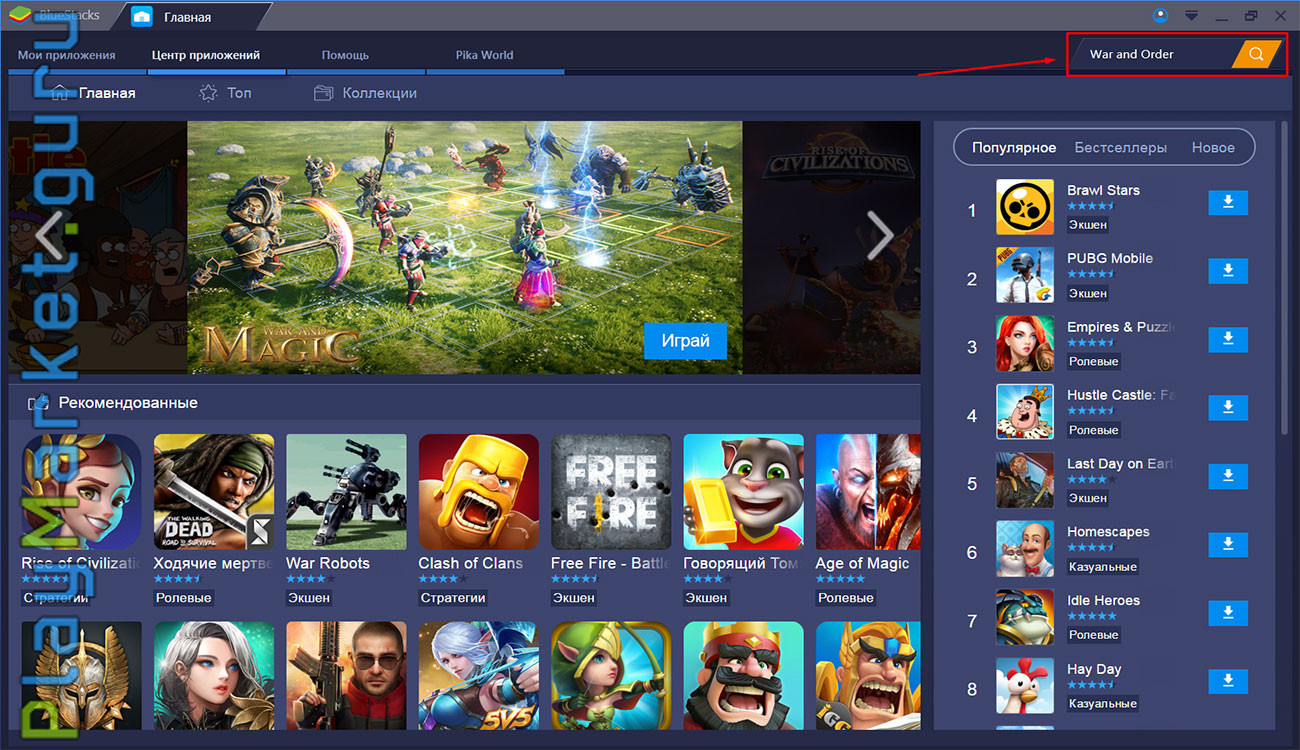Click the Last Day on Earth name
Viewport: 1300px width, 750px height.
pyautogui.click(x=1120, y=463)
